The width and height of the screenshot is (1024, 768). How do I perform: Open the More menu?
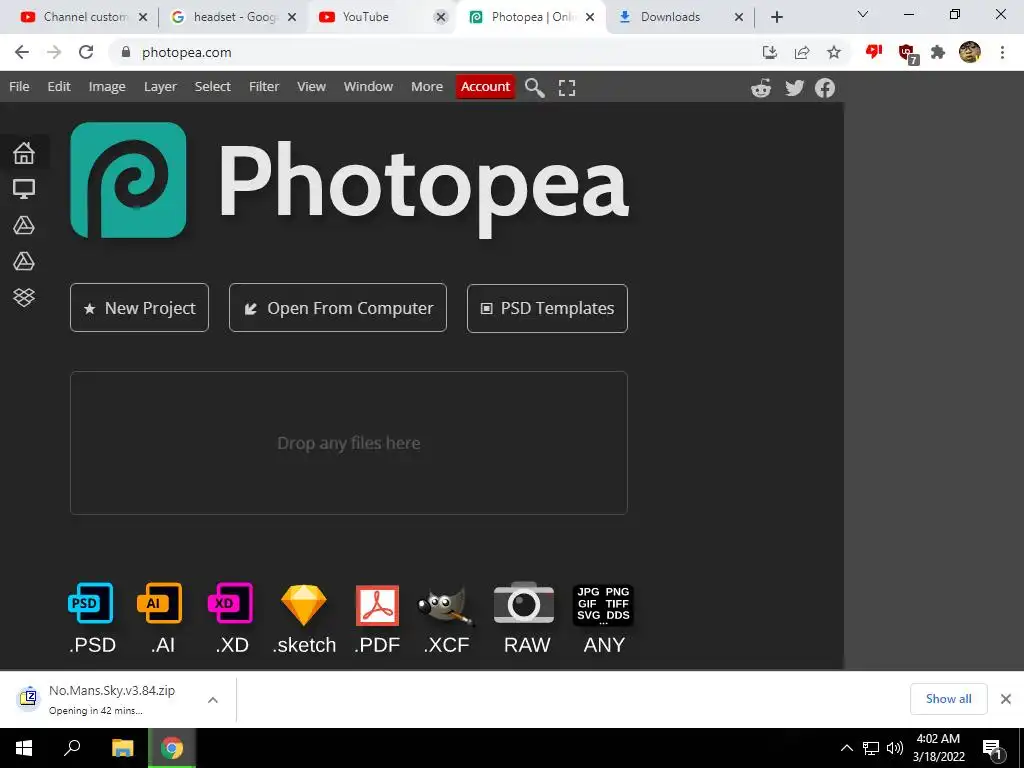coord(427,86)
